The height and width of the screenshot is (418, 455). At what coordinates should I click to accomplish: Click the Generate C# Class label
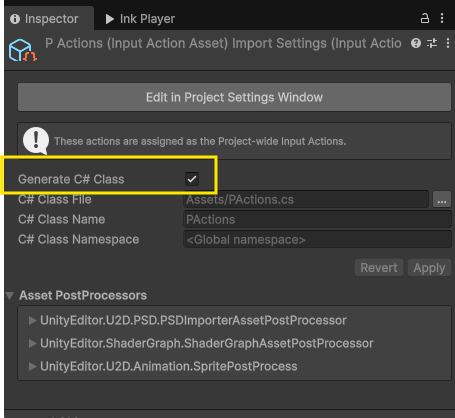pyautogui.click(x=71, y=179)
